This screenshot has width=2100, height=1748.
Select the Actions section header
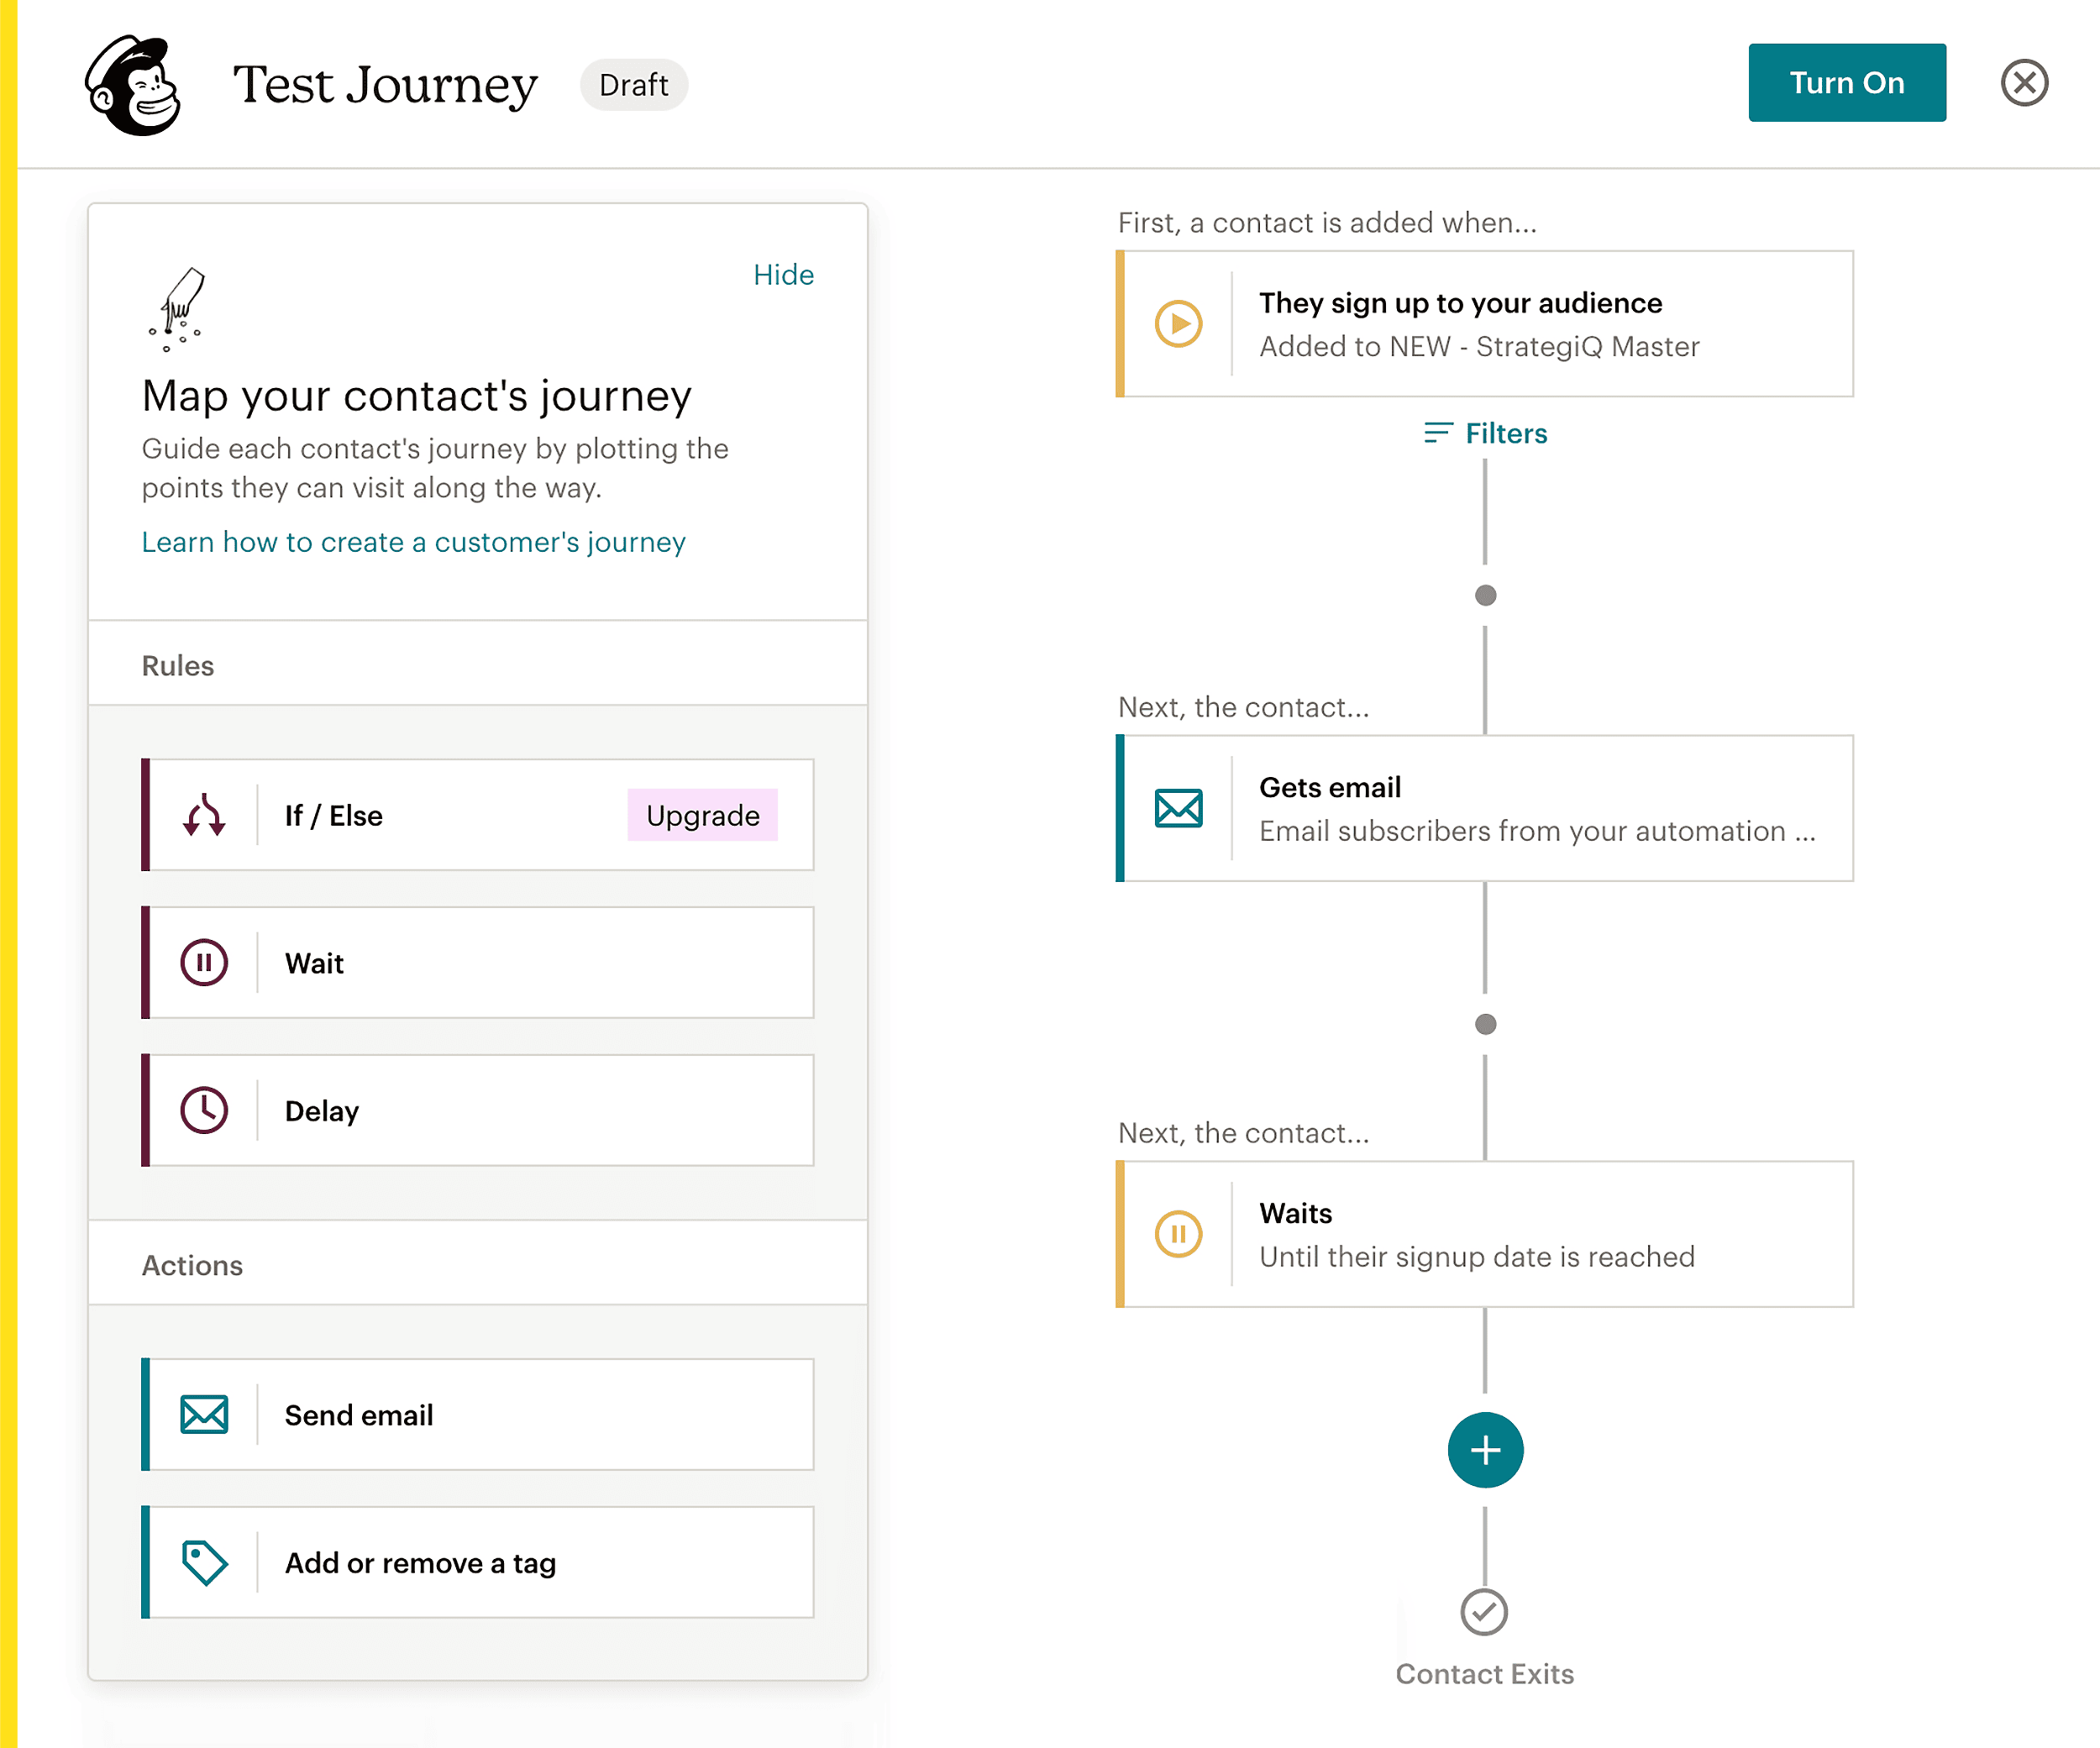(x=192, y=1265)
